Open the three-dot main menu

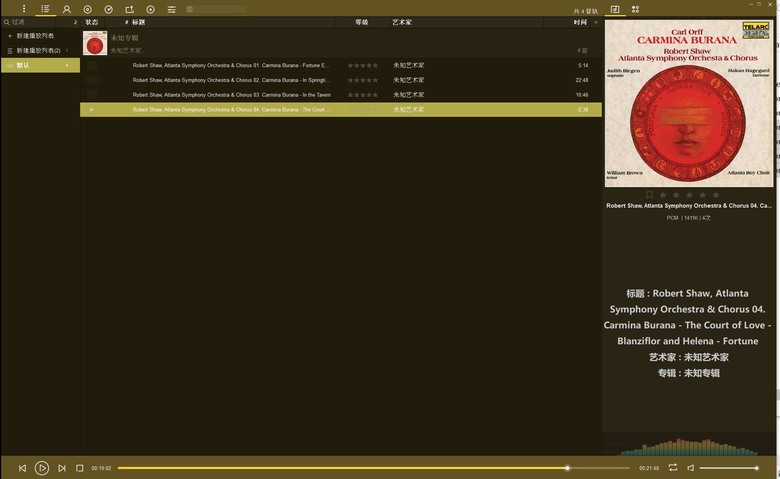23,9
